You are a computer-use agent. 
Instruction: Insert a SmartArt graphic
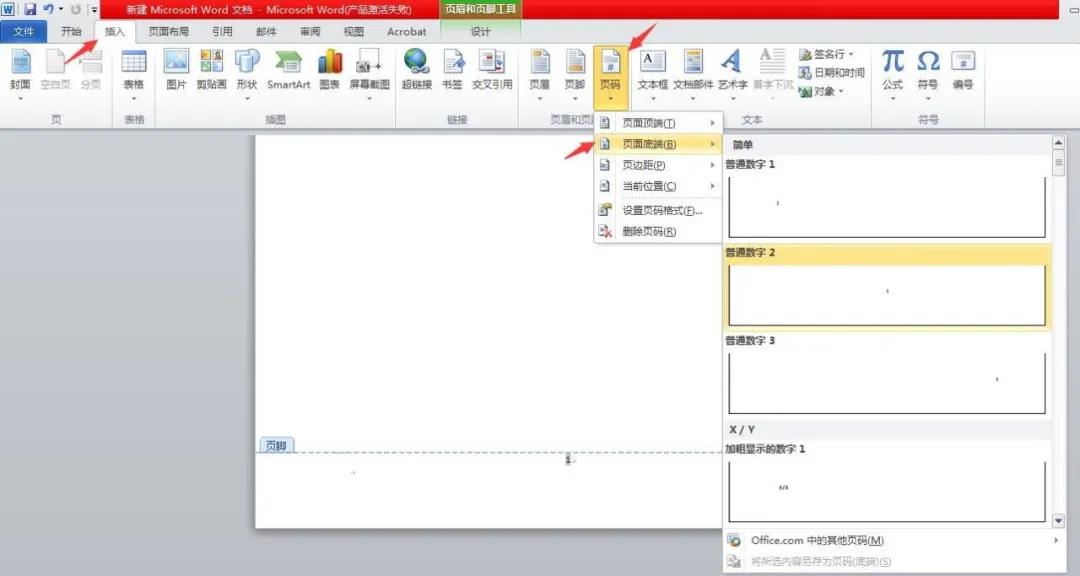click(289, 69)
